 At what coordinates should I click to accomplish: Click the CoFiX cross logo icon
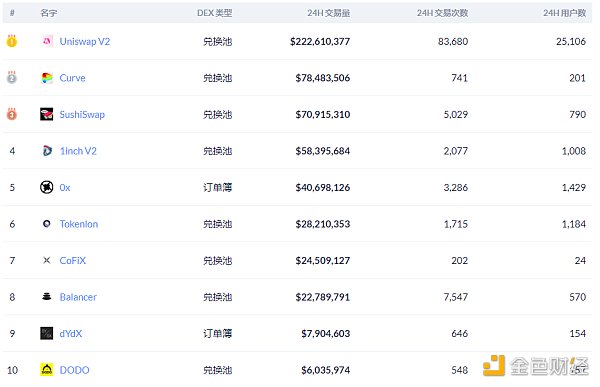pyautogui.click(x=47, y=260)
